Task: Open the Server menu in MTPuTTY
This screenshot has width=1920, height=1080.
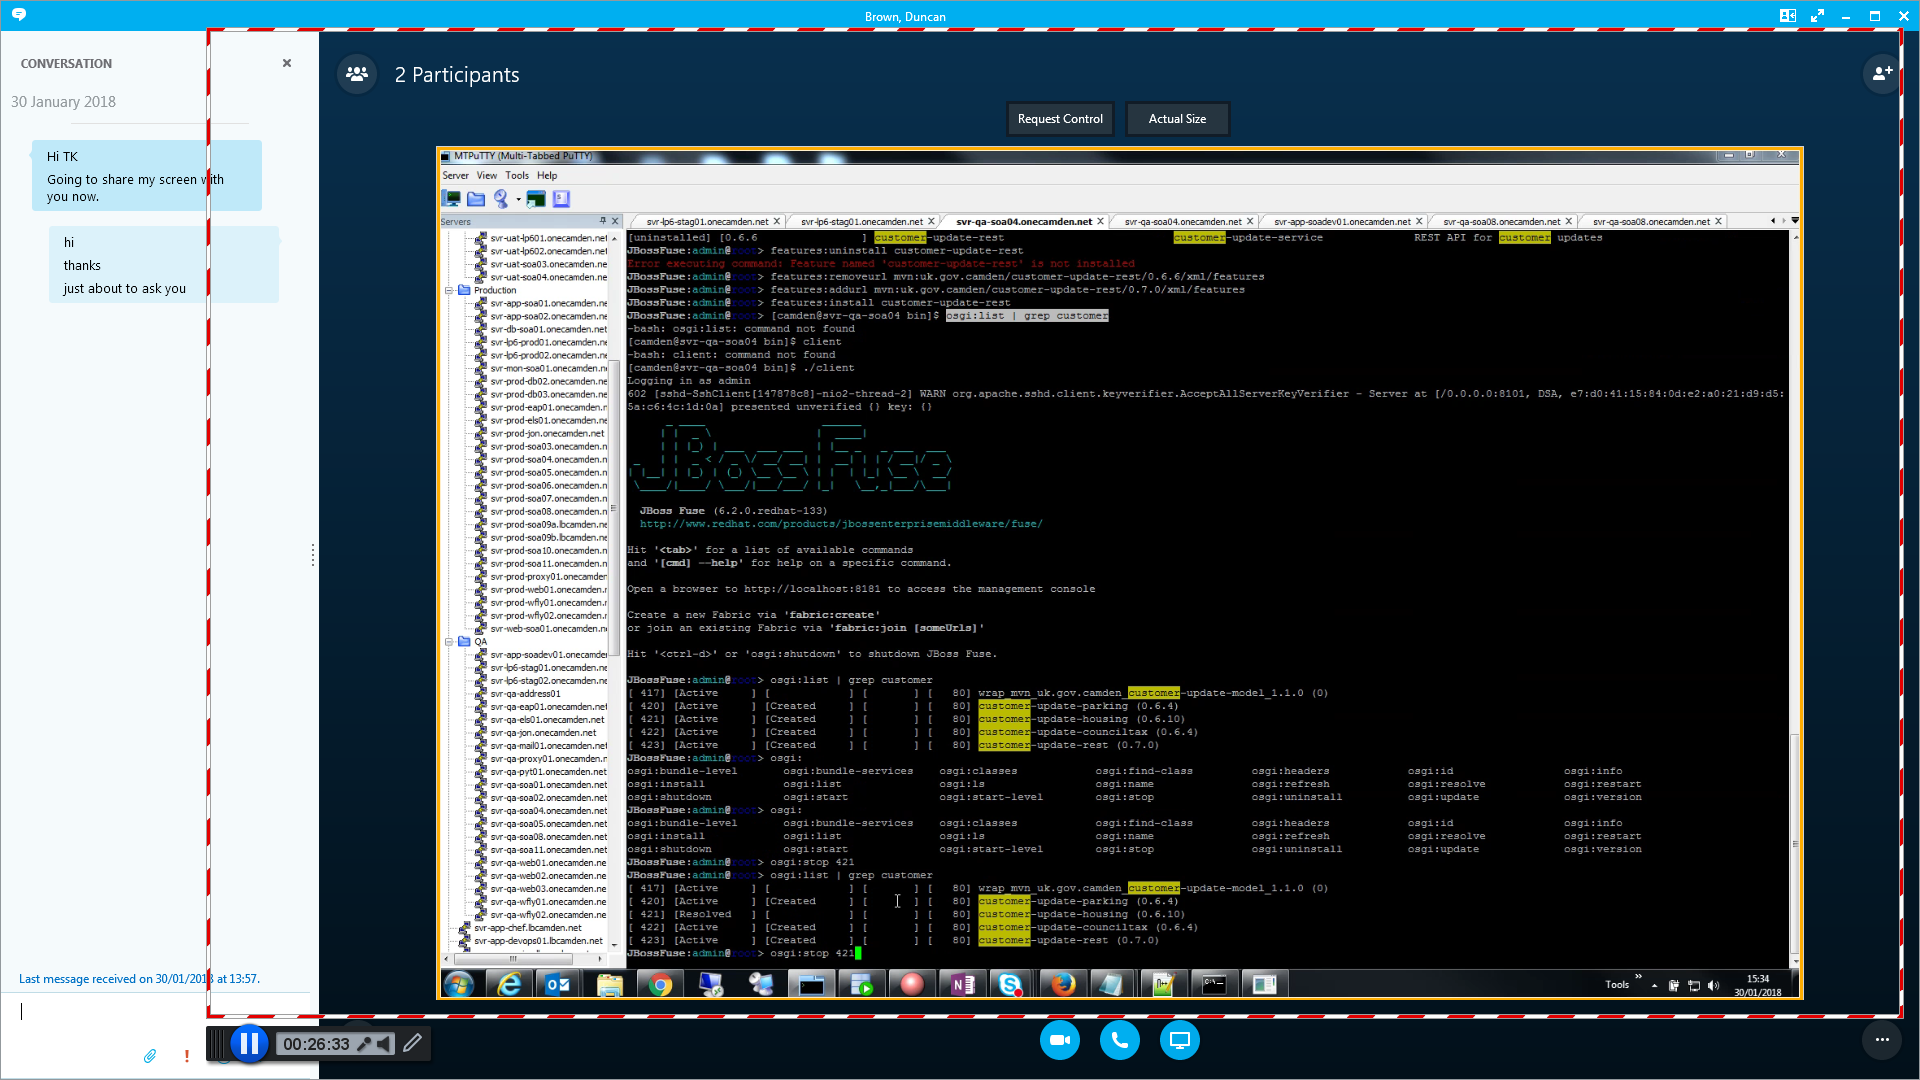Action: coord(455,176)
